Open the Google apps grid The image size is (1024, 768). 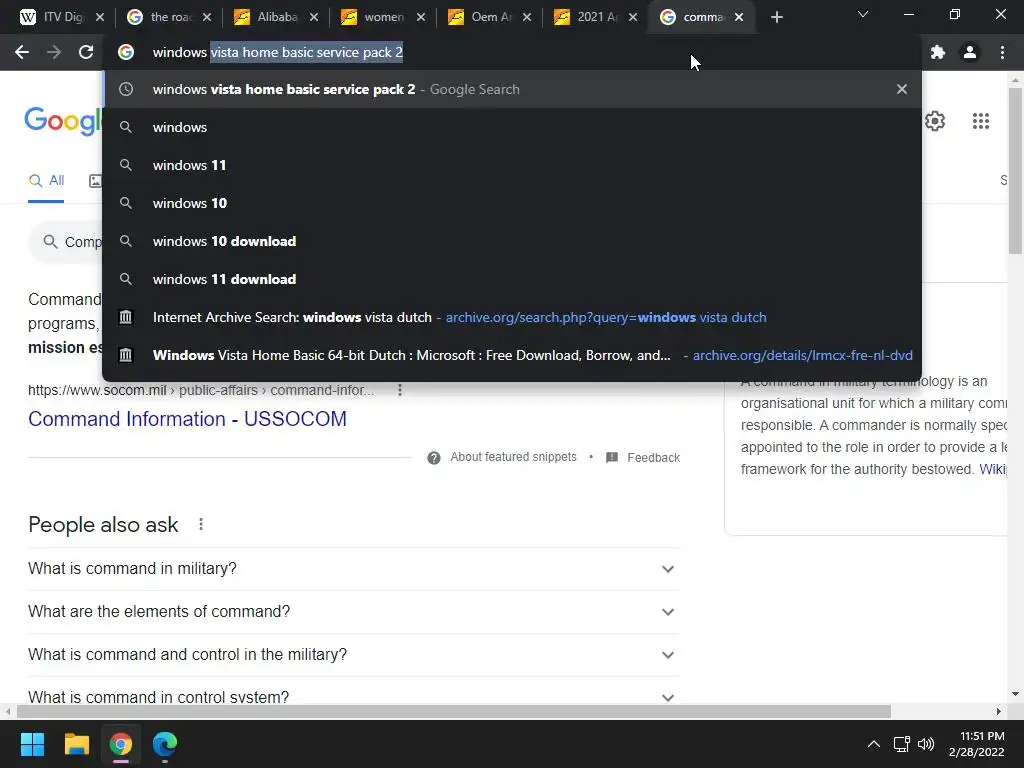point(981,121)
